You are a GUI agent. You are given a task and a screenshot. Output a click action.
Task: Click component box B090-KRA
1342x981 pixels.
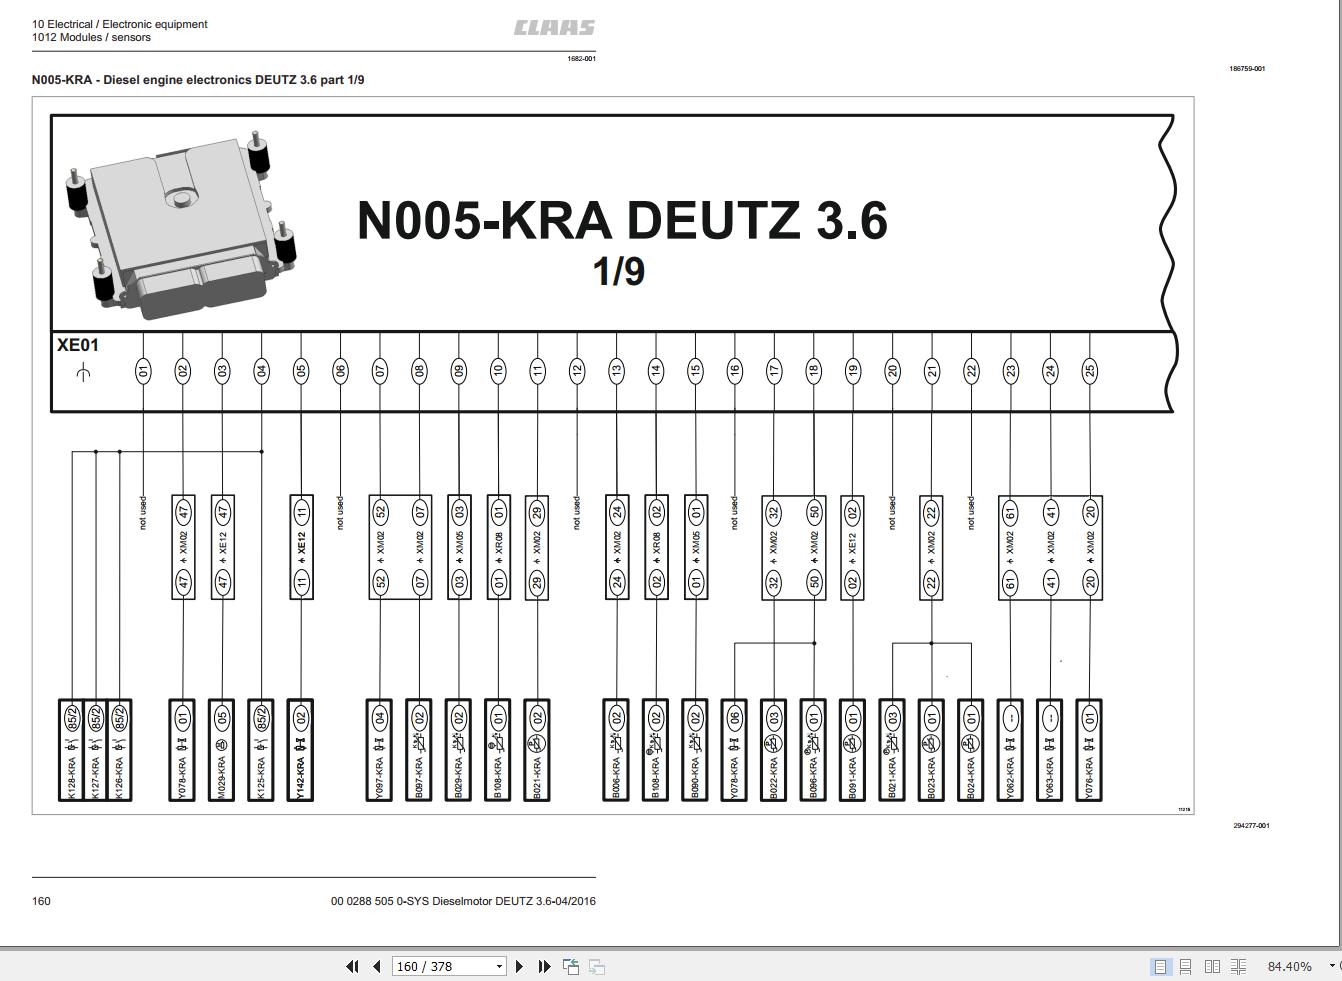pyautogui.click(x=695, y=750)
